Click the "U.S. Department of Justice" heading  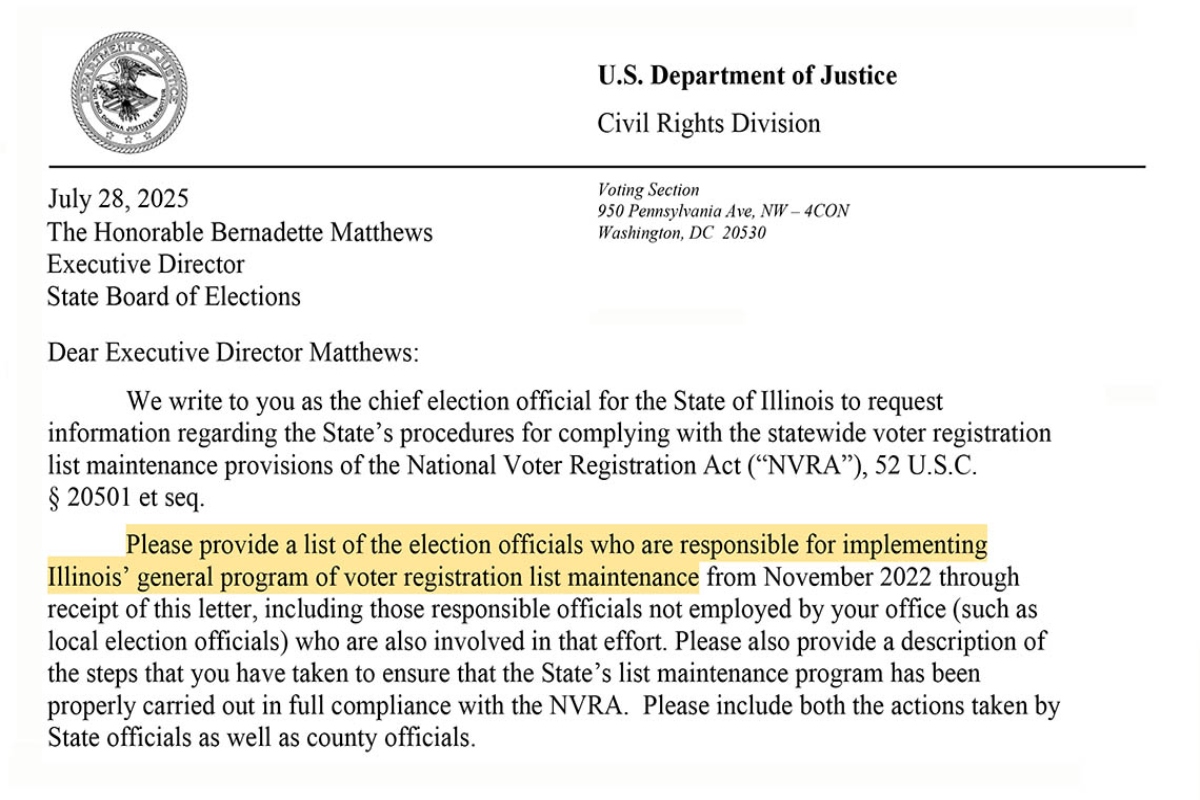point(746,76)
